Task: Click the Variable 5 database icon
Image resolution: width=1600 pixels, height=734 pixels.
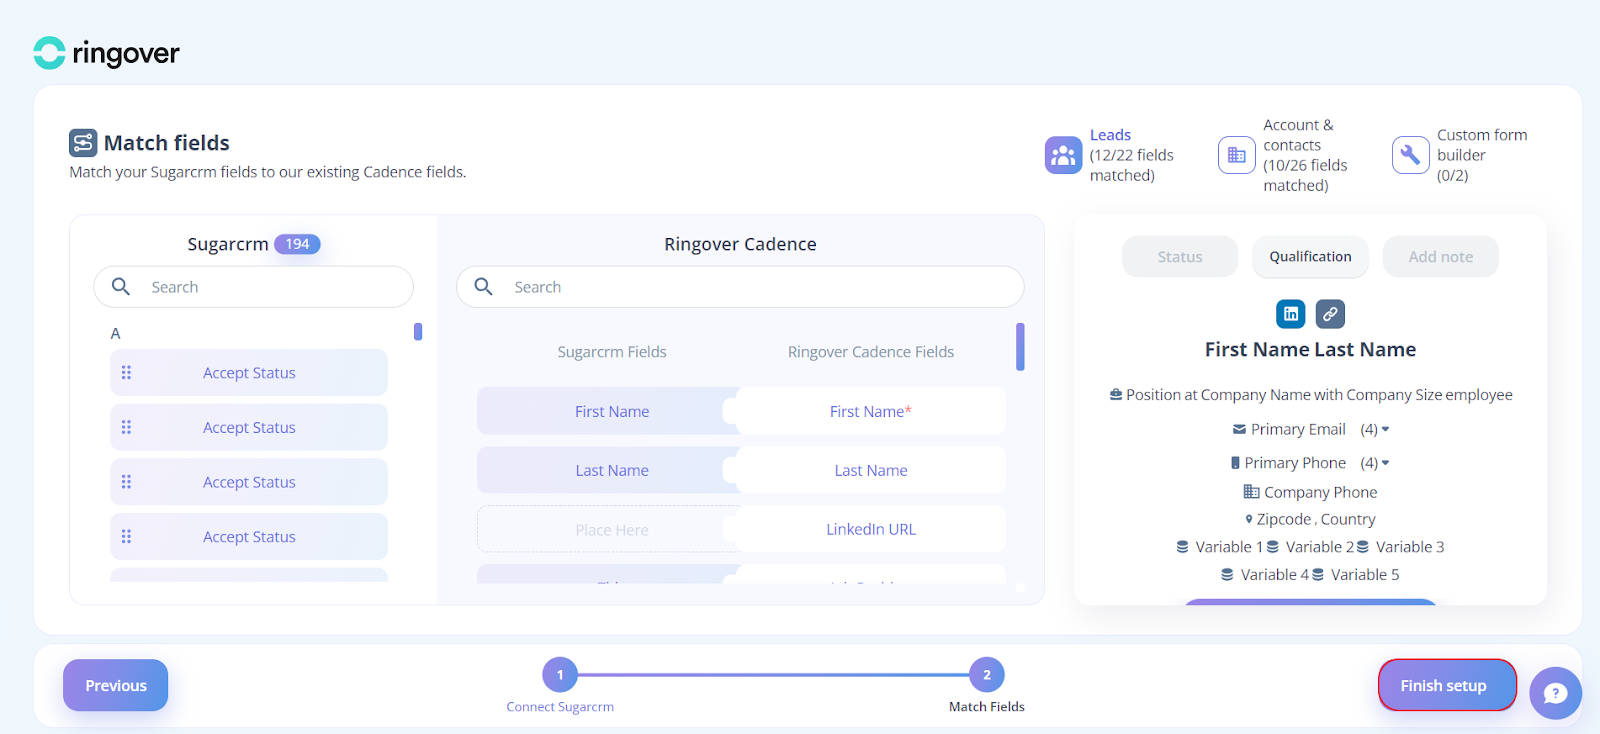Action: [x=1318, y=575]
